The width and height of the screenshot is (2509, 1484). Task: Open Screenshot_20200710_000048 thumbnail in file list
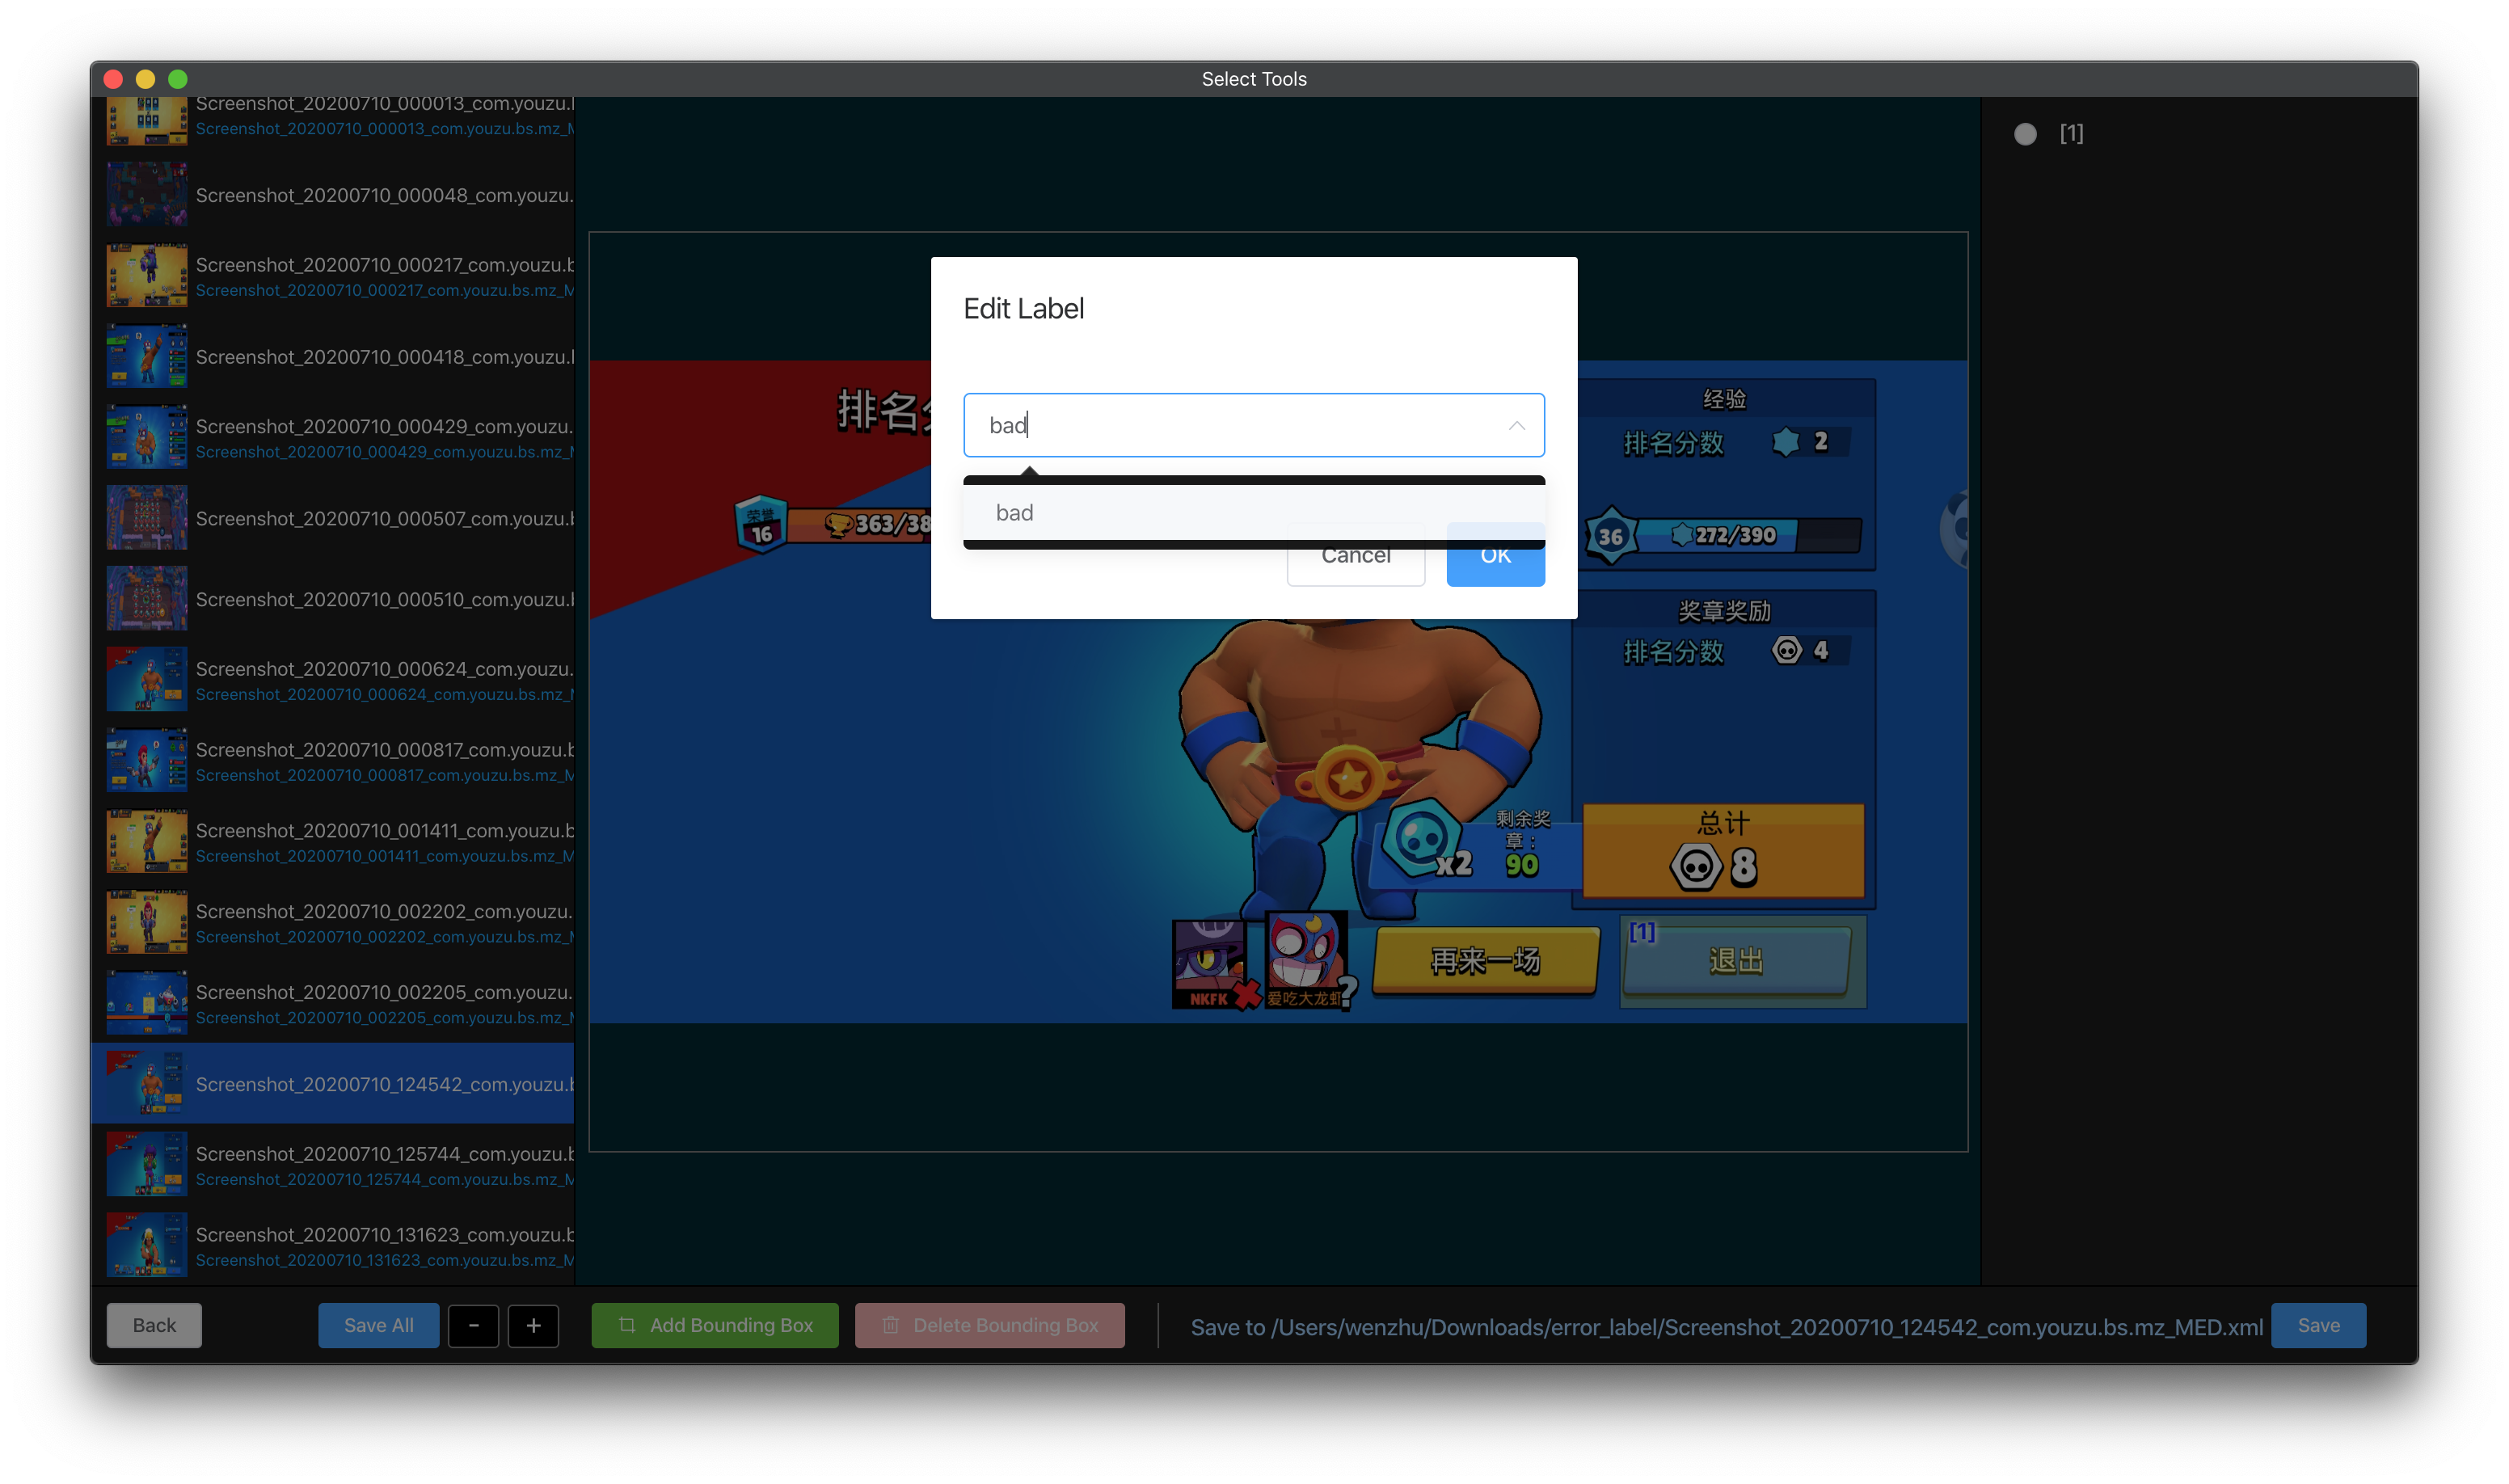pyautogui.click(x=146, y=194)
